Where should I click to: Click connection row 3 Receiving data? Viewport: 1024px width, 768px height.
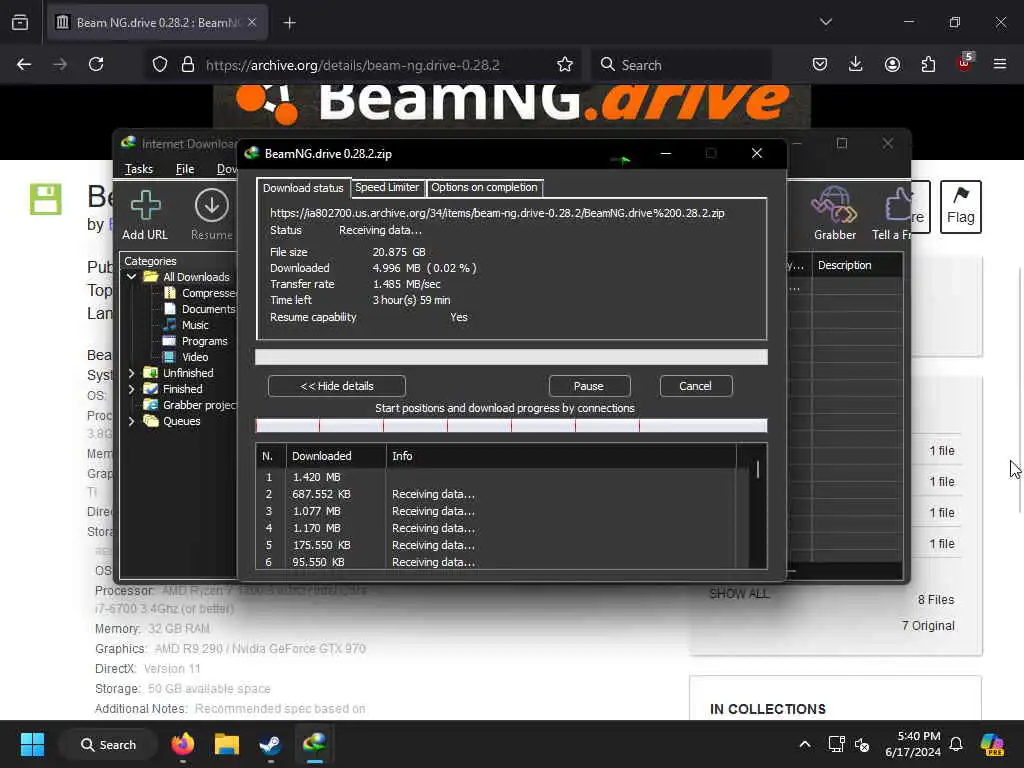pyautogui.click(x=496, y=511)
